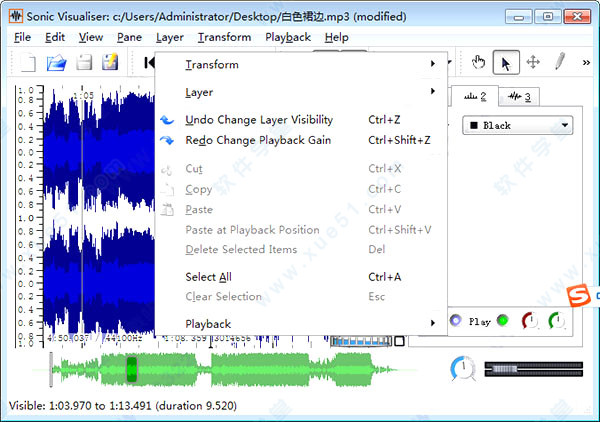The height and width of the screenshot is (422, 600).
Task: Expand the Transform submenu in popup
Action: click(x=301, y=64)
